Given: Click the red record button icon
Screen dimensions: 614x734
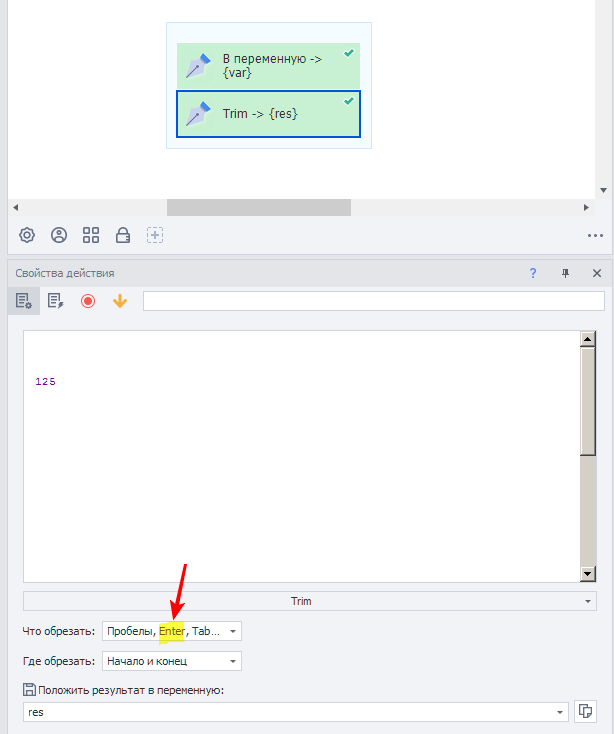Looking at the screenshot, I should pos(88,301).
